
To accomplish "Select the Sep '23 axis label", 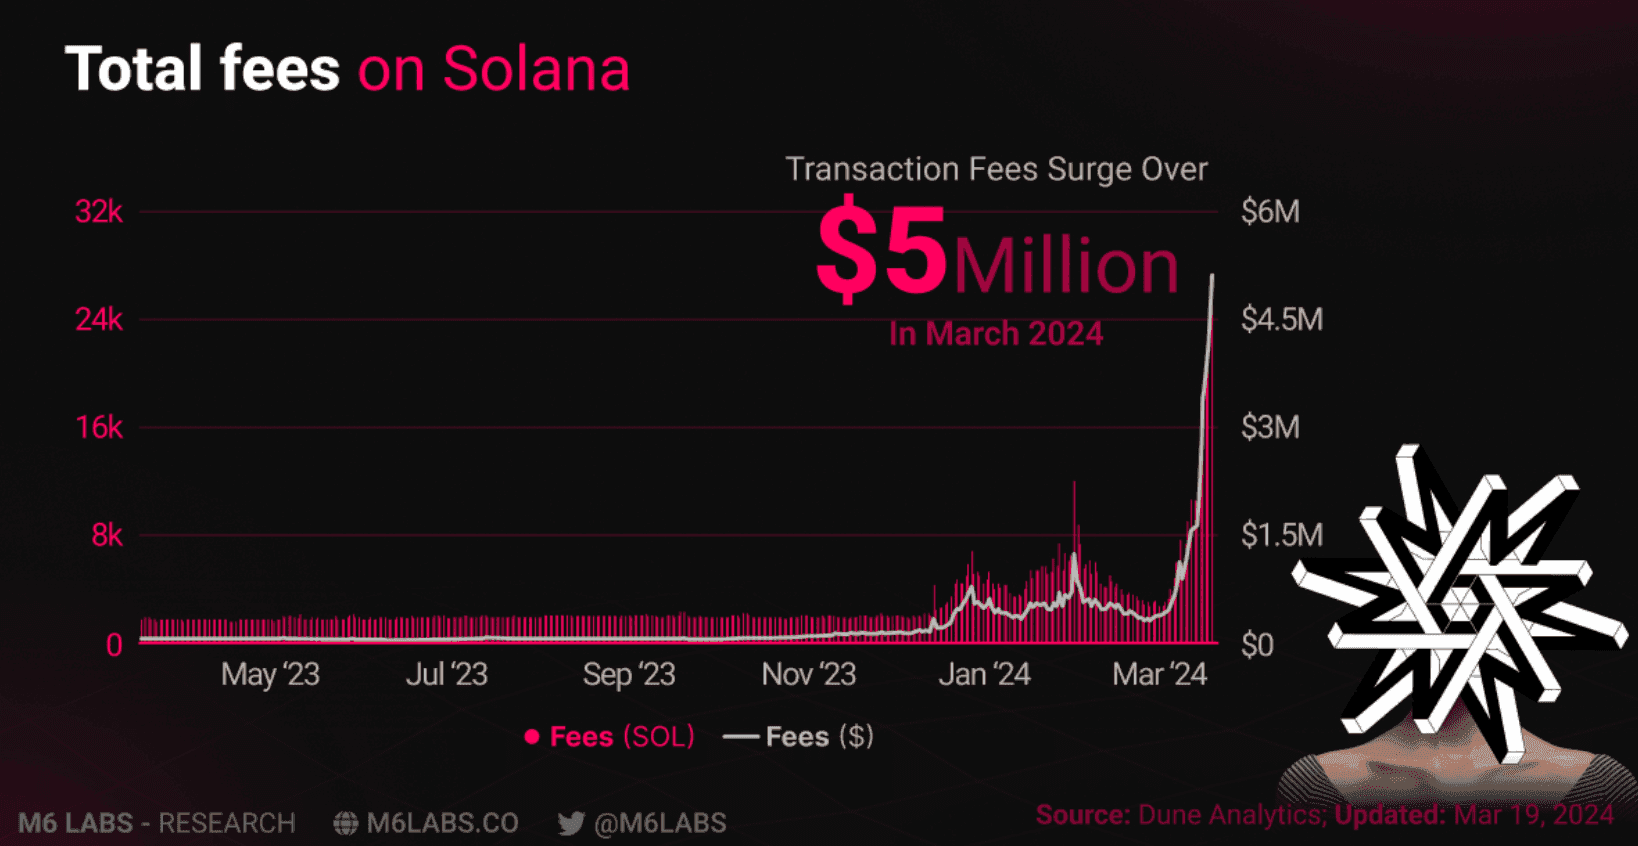I will pos(629,675).
